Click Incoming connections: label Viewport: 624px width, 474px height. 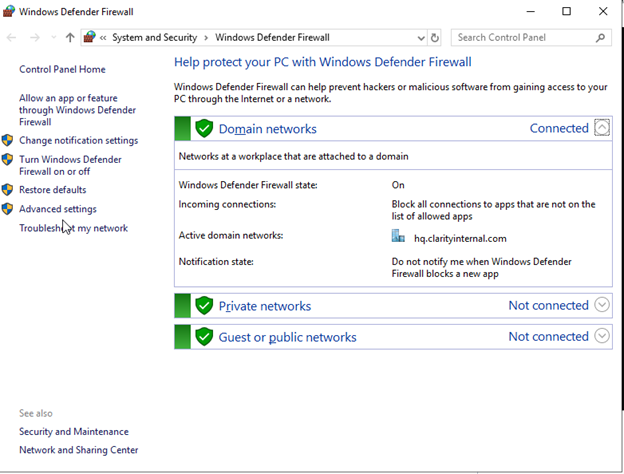[227, 205]
